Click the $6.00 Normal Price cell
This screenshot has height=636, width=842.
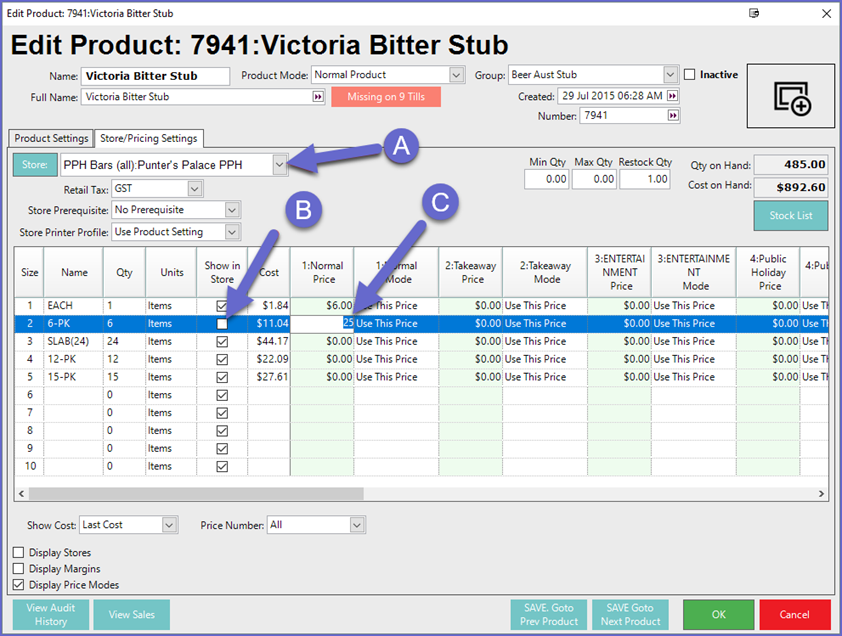pos(322,306)
